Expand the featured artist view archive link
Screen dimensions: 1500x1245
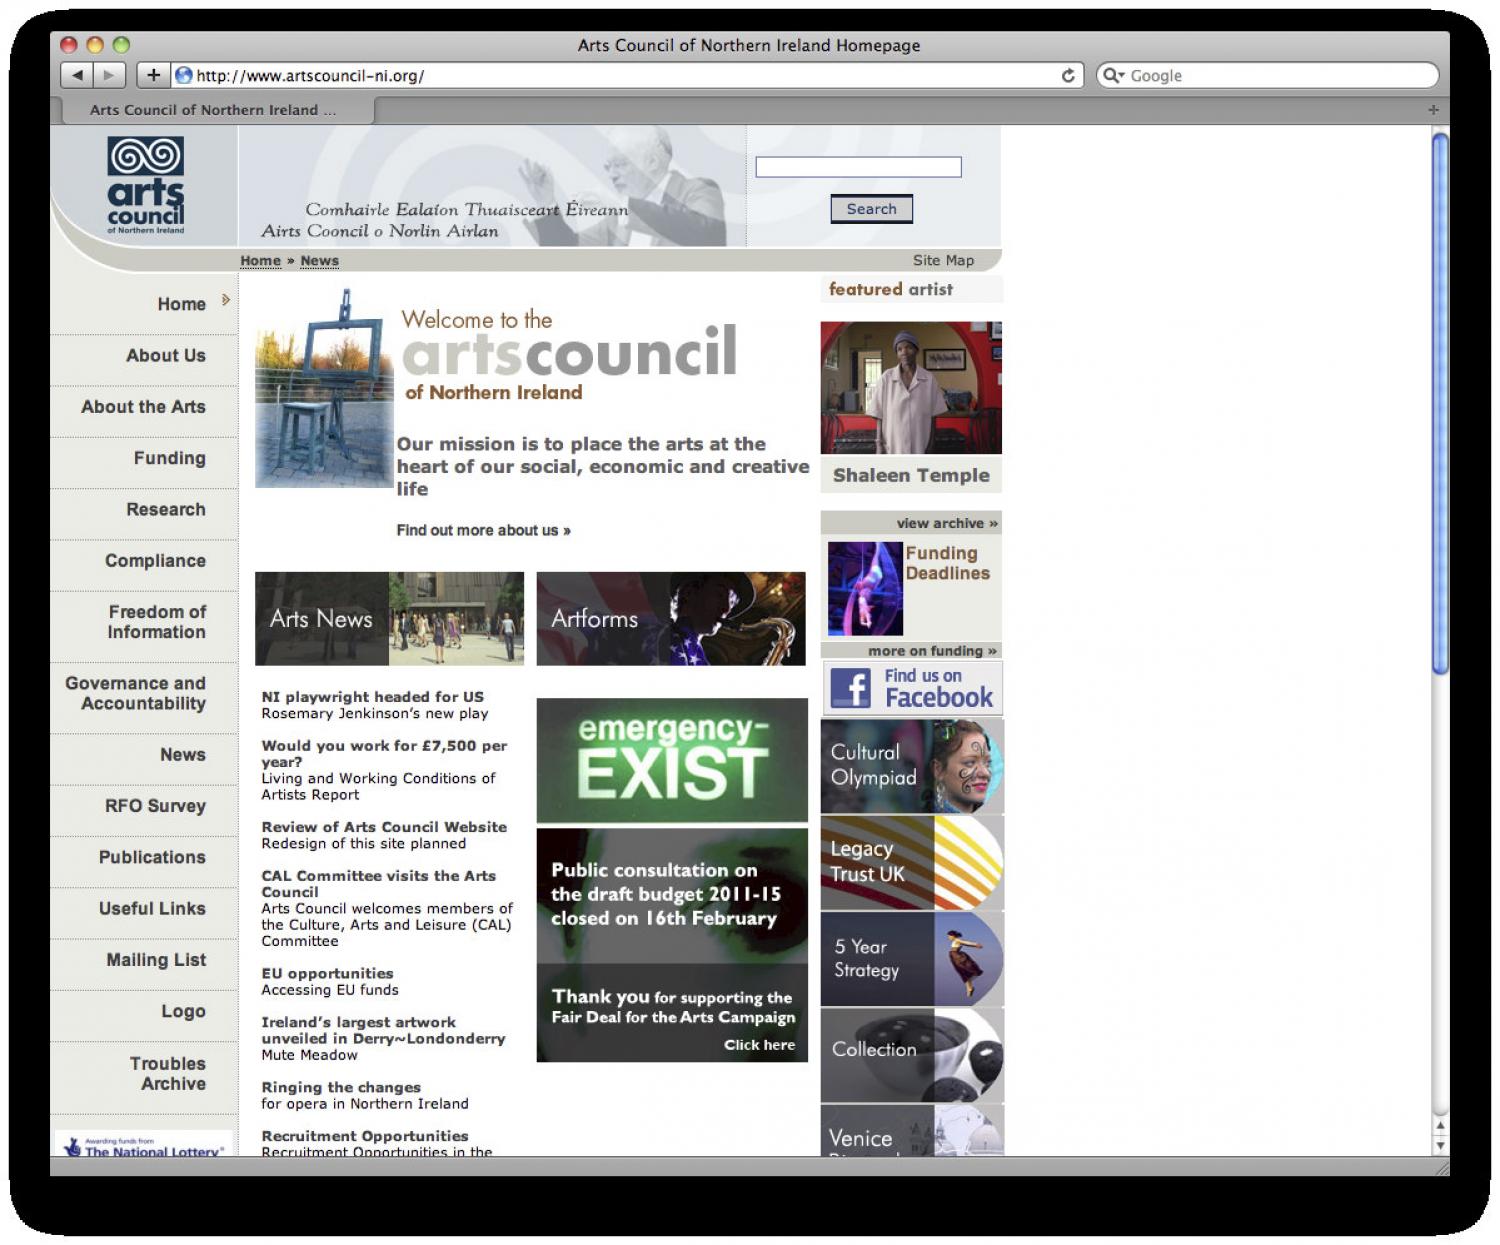pos(946,523)
